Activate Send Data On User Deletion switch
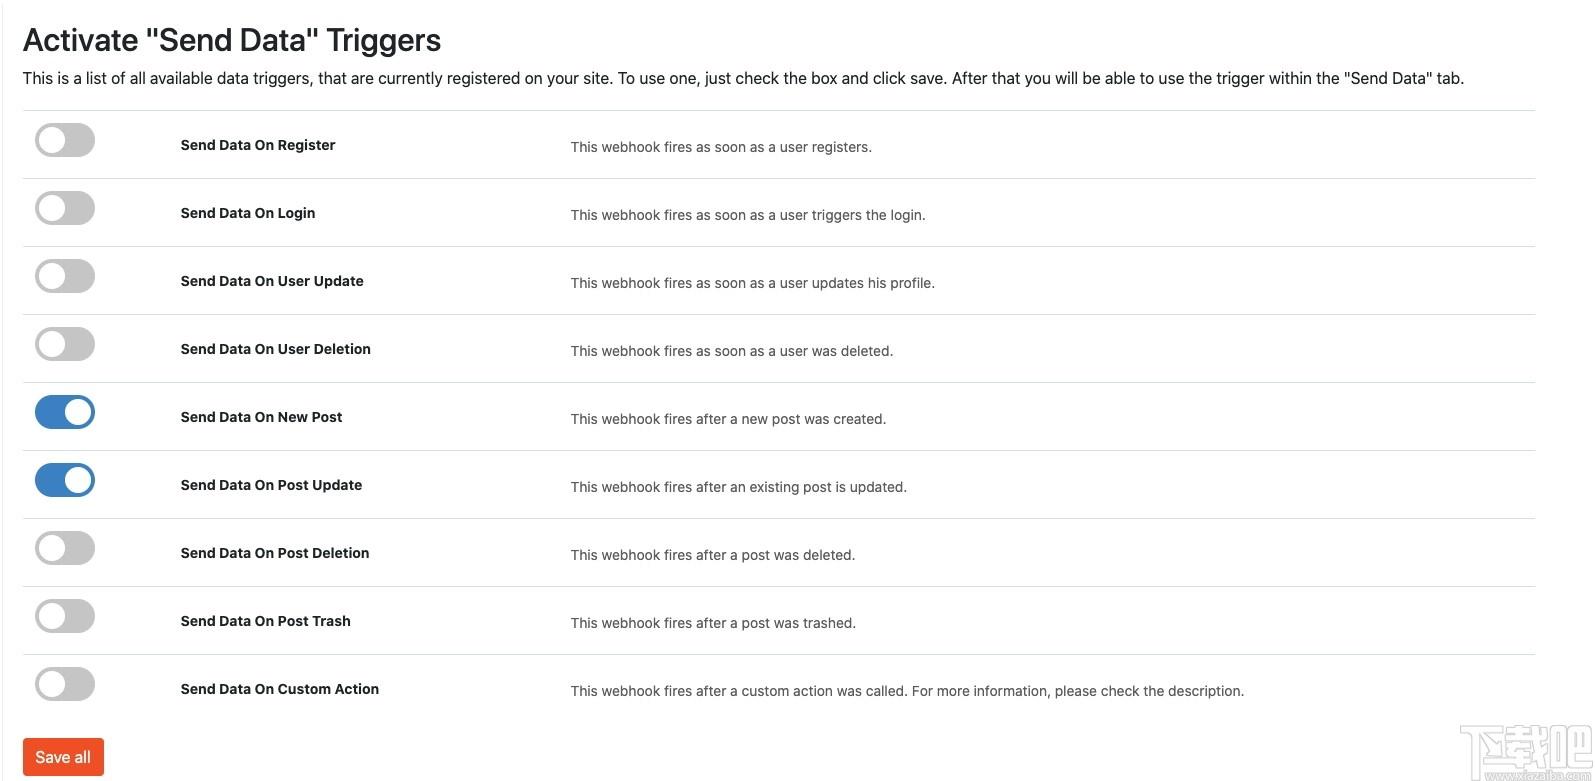 point(65,344)
